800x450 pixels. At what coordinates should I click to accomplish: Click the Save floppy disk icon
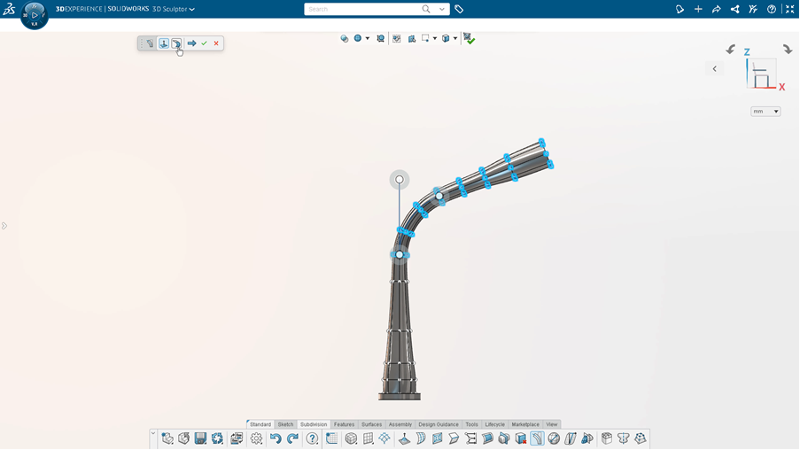click(x=201, y=438)
